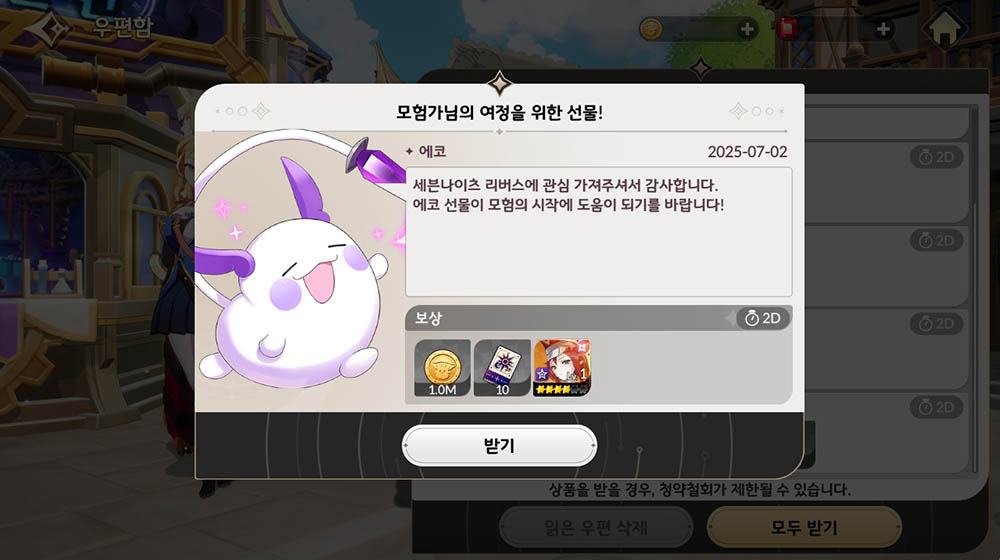Tap the gold coin currency icon
The image size is (1000, 560).
click(651, 29)
